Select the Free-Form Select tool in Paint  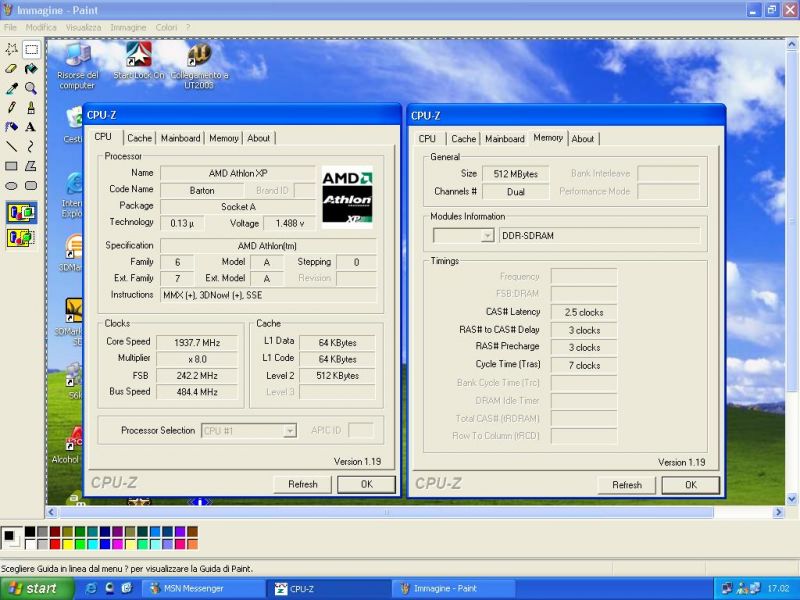click(11, 49)
